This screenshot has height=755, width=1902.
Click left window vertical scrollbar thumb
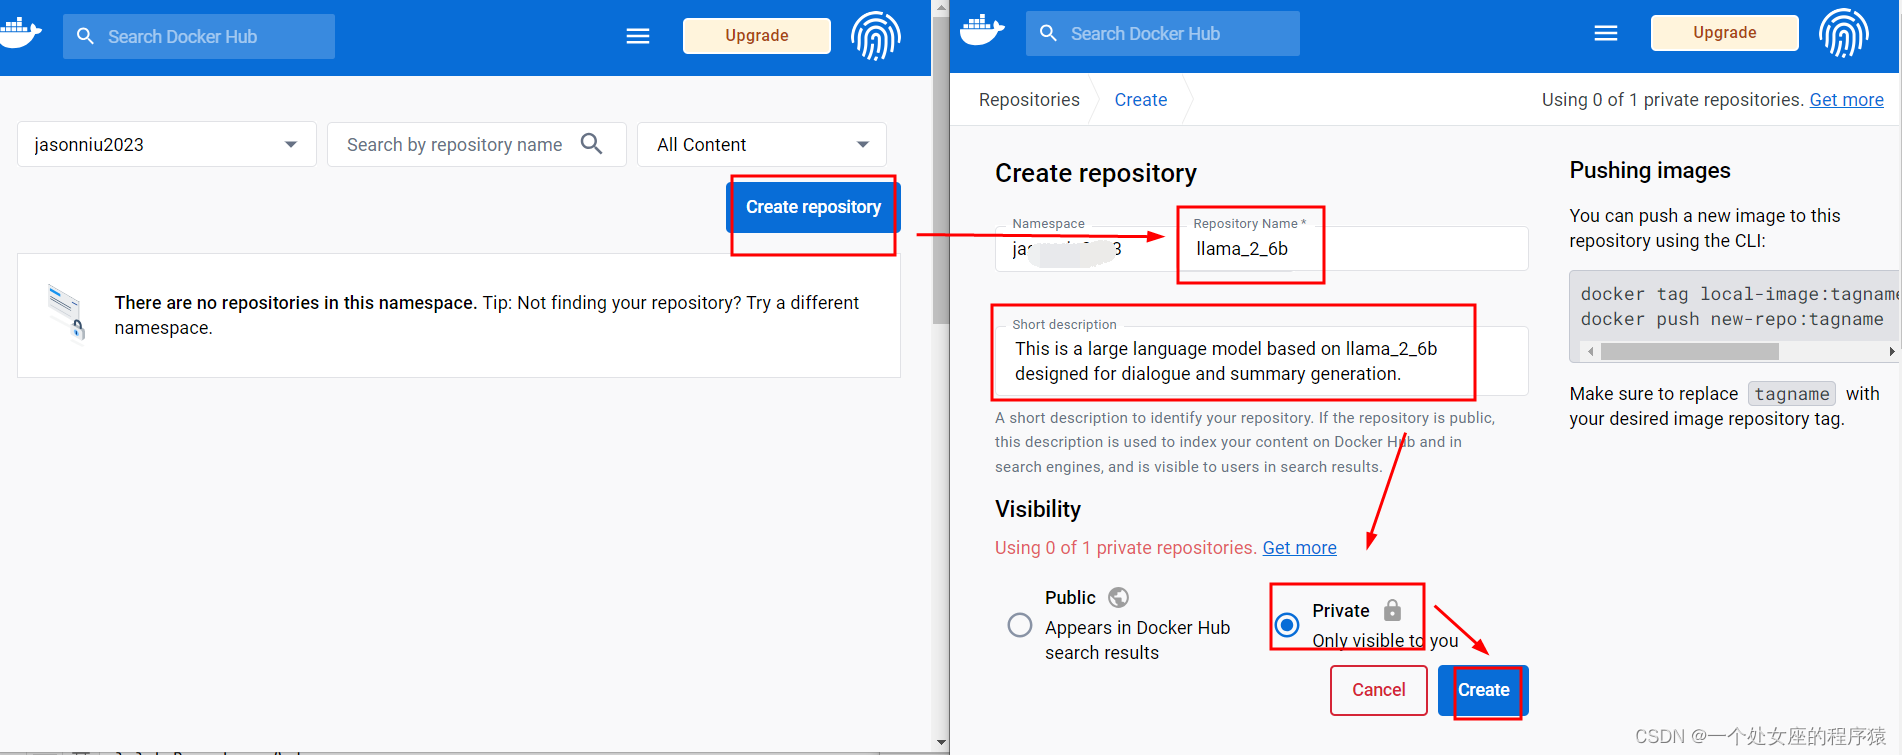coord(940,170)
